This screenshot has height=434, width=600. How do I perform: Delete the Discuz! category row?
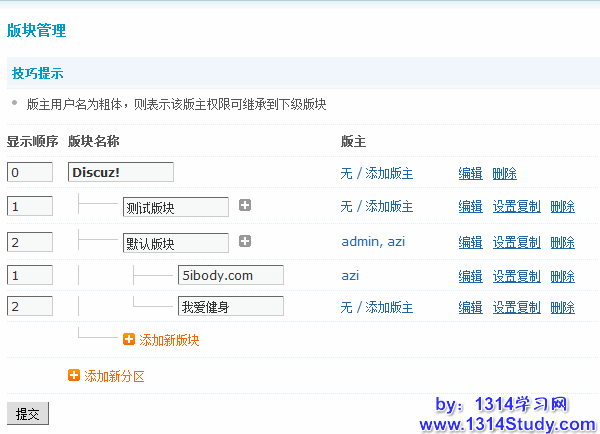point(504,173)
